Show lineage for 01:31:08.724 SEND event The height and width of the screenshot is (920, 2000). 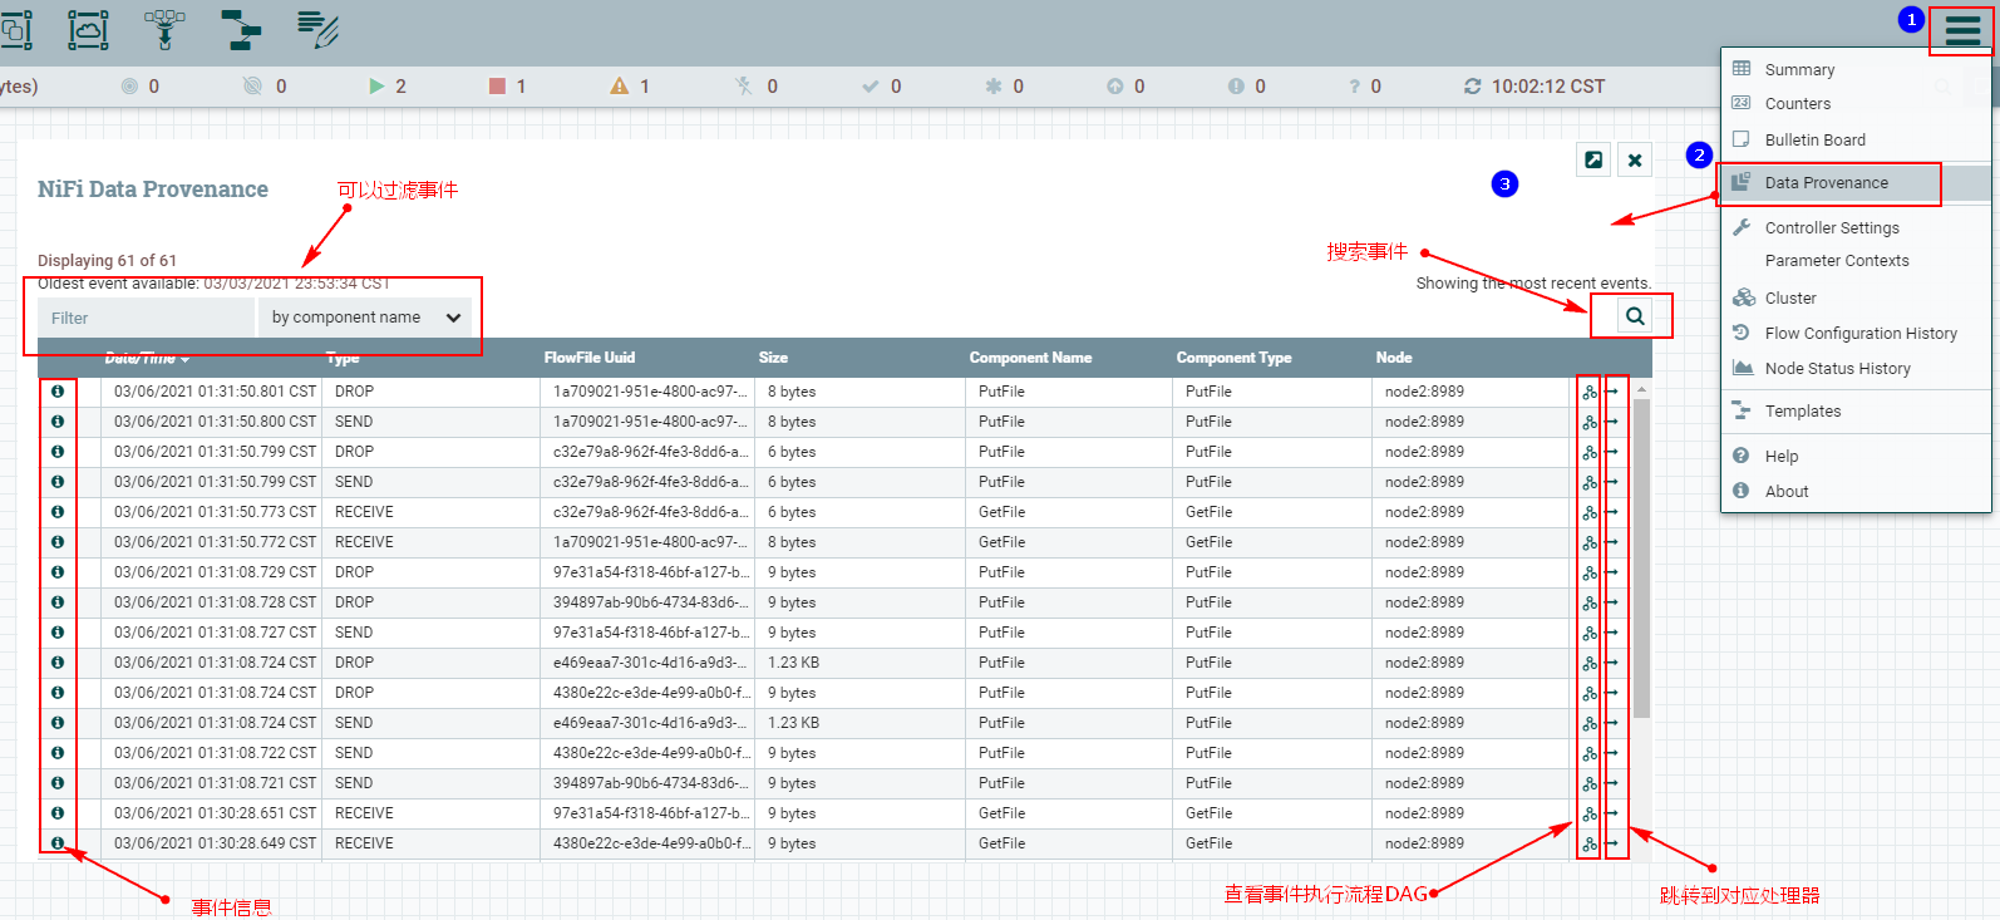tap(1589, 723)
